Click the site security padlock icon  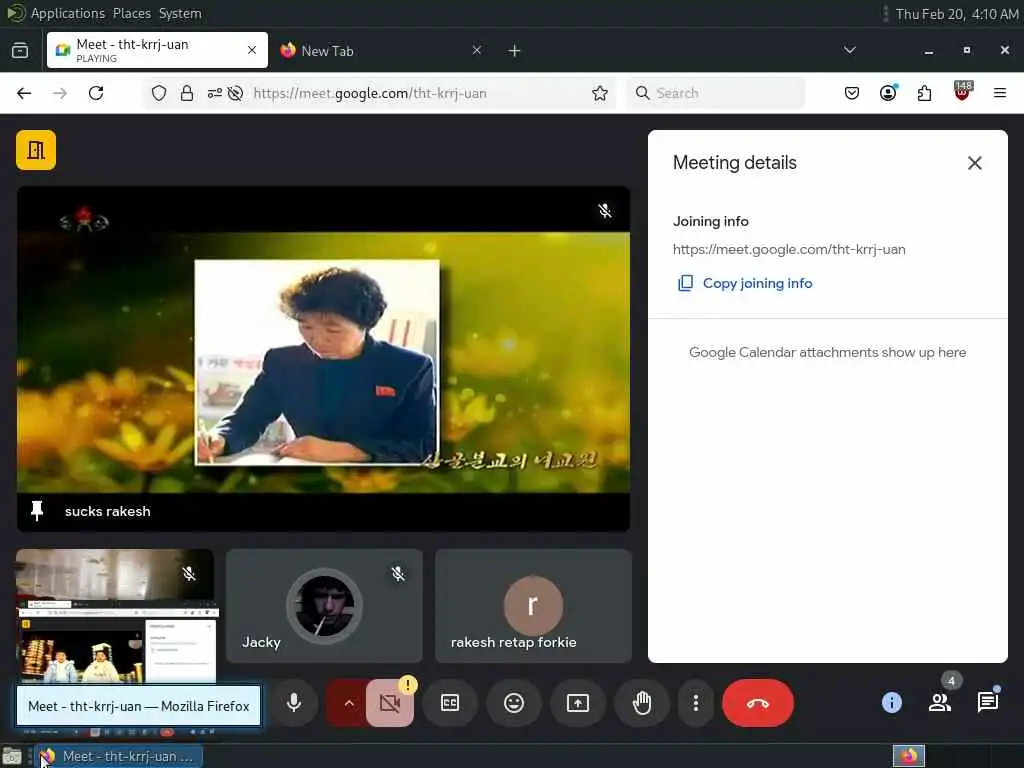tap(187, 93)
